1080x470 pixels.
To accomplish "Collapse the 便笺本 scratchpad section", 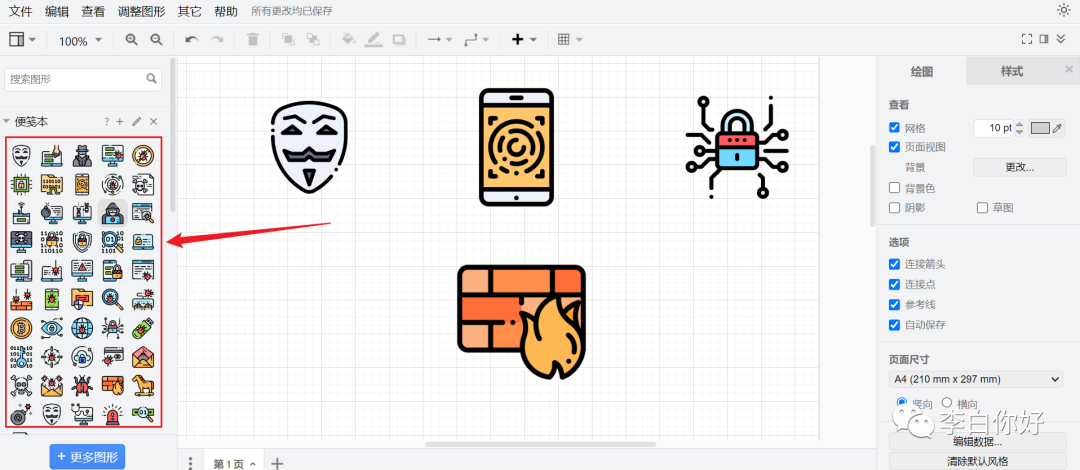I will [x=6, y=121].
